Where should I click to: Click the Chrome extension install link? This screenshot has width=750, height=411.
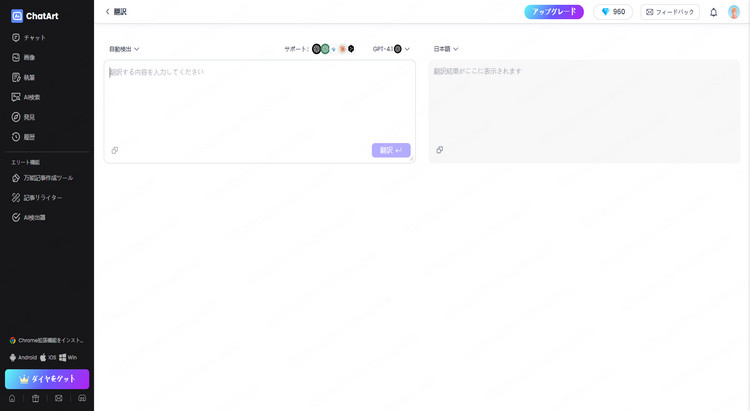point(46,341)
